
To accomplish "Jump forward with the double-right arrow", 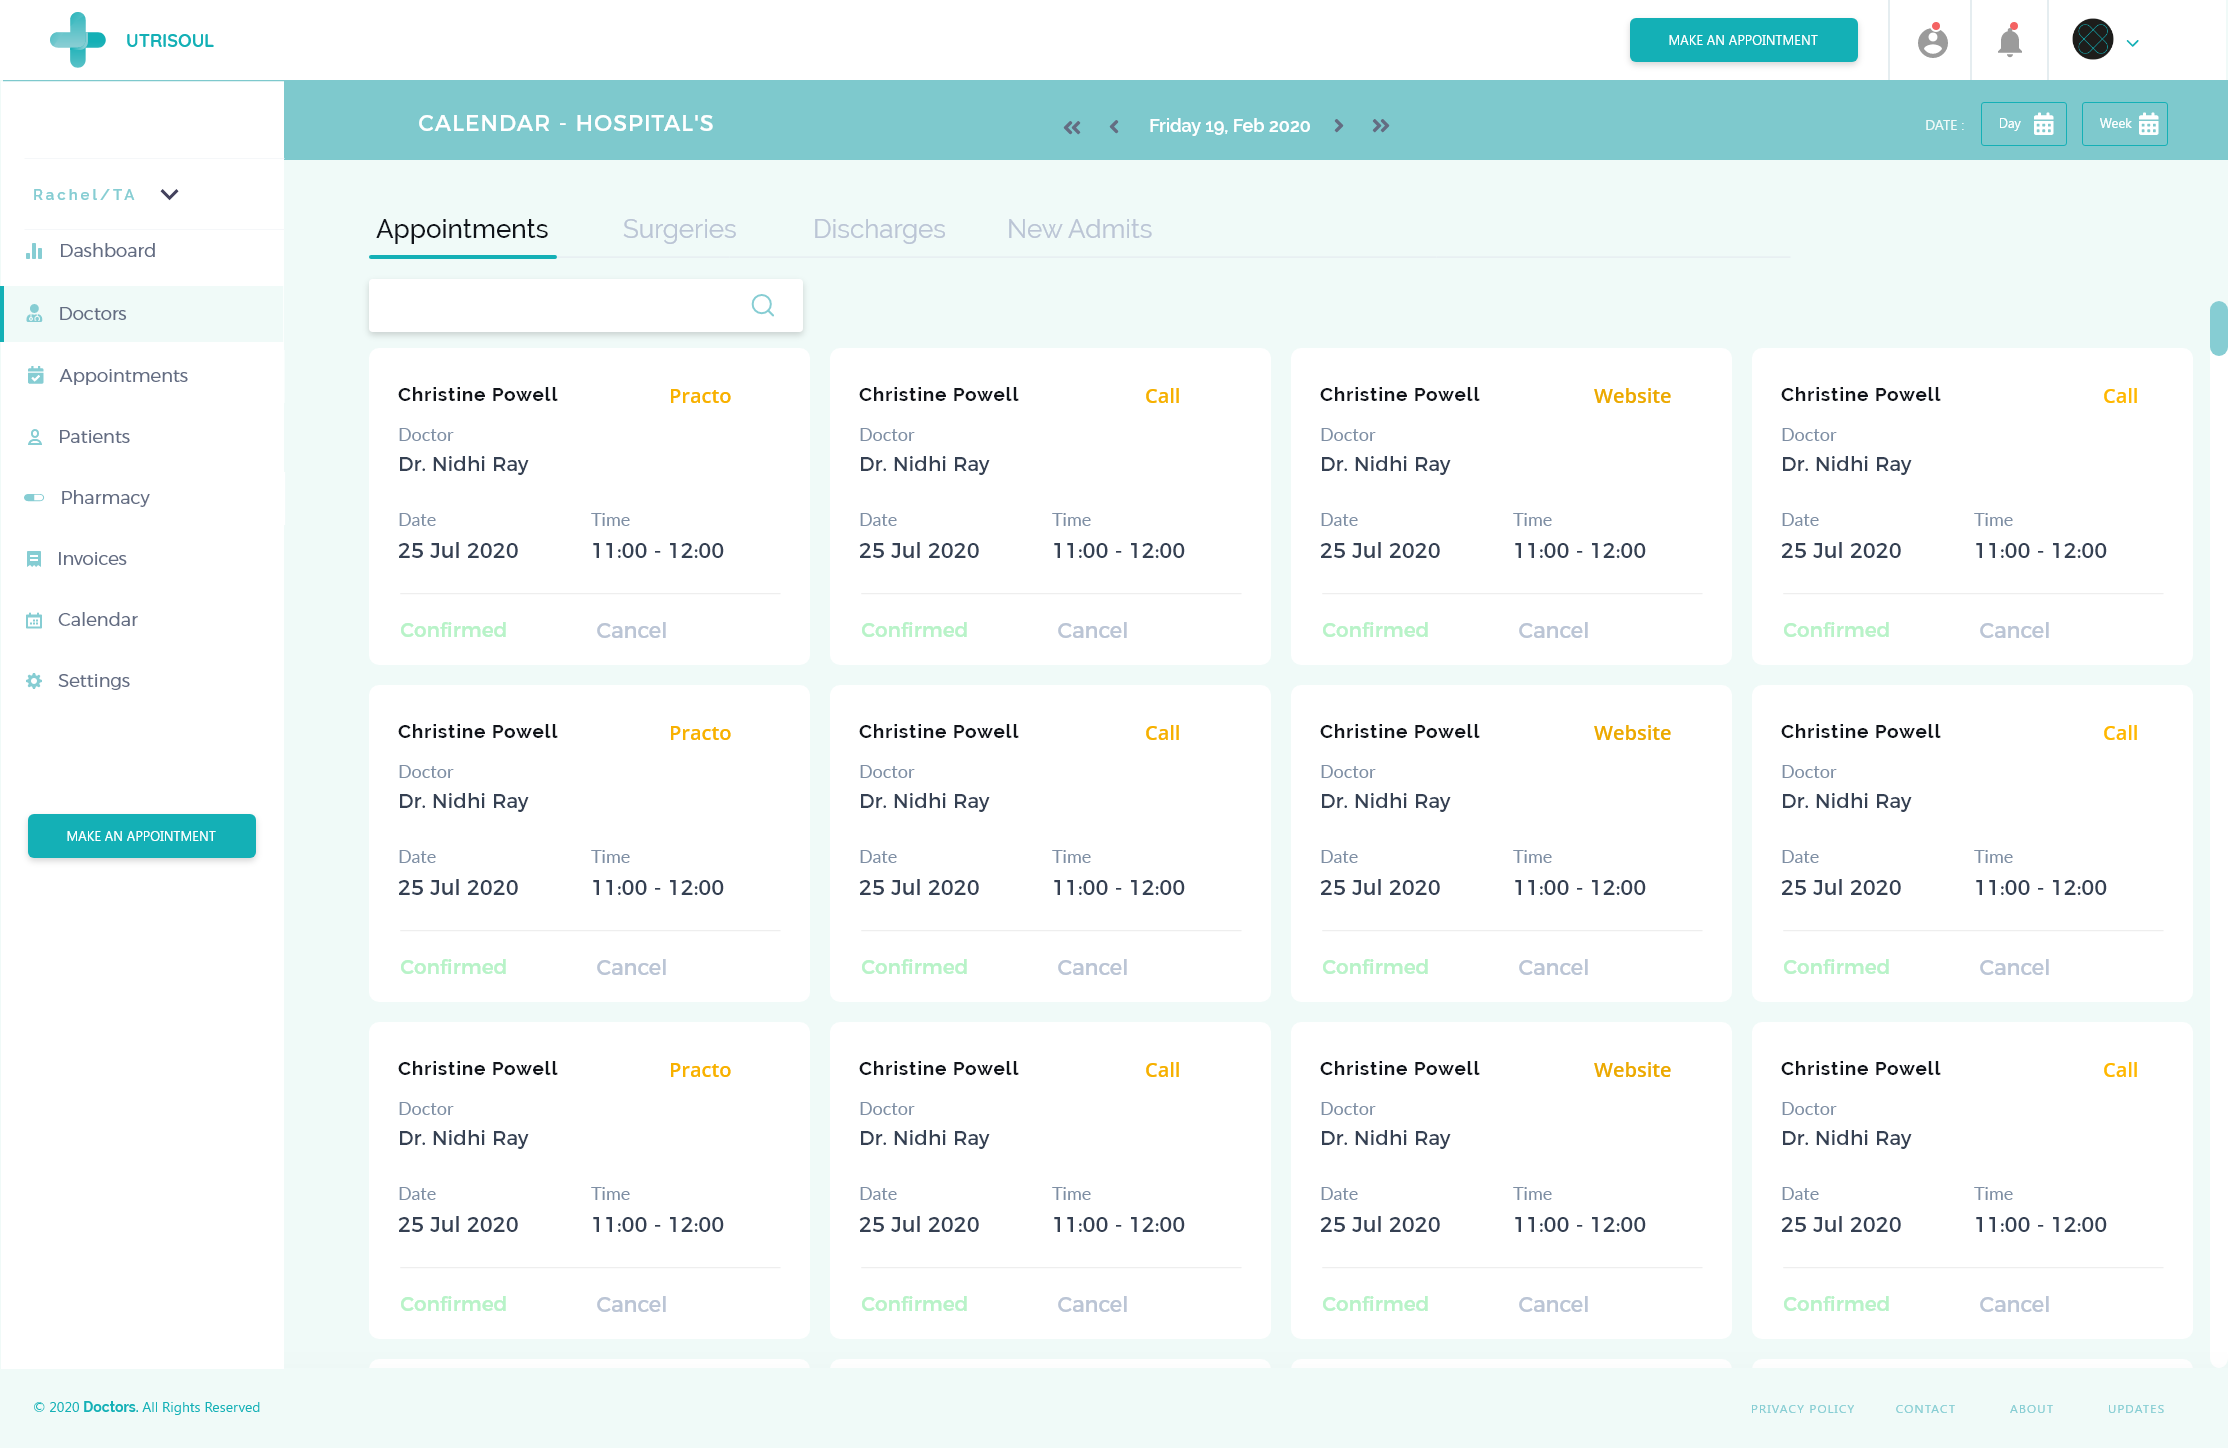I will [1380, 126].
